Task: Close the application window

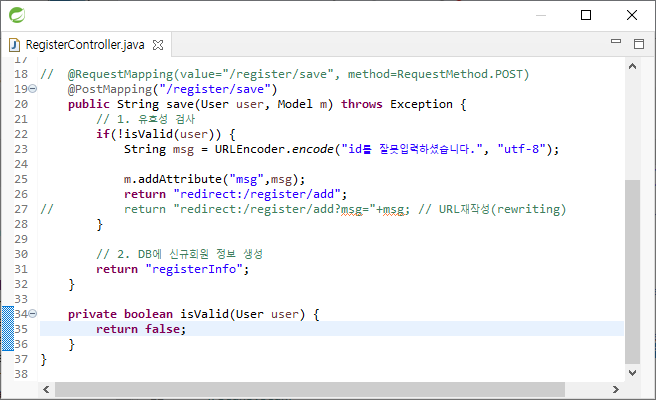Action: [632, 15]
